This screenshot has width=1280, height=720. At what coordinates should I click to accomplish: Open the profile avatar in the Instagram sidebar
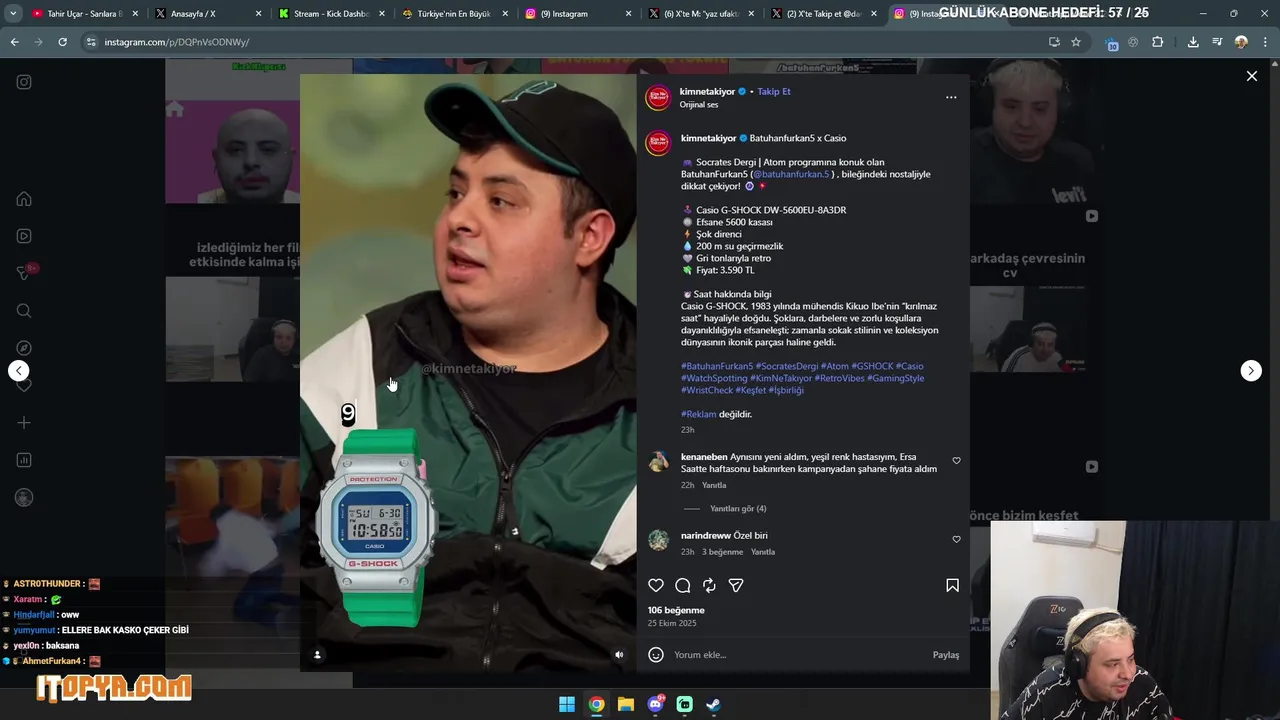click(24, 497)
